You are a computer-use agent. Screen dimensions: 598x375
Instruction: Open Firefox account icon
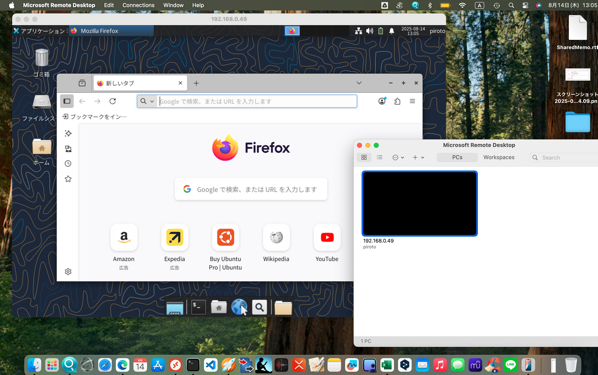click(382, 101)
